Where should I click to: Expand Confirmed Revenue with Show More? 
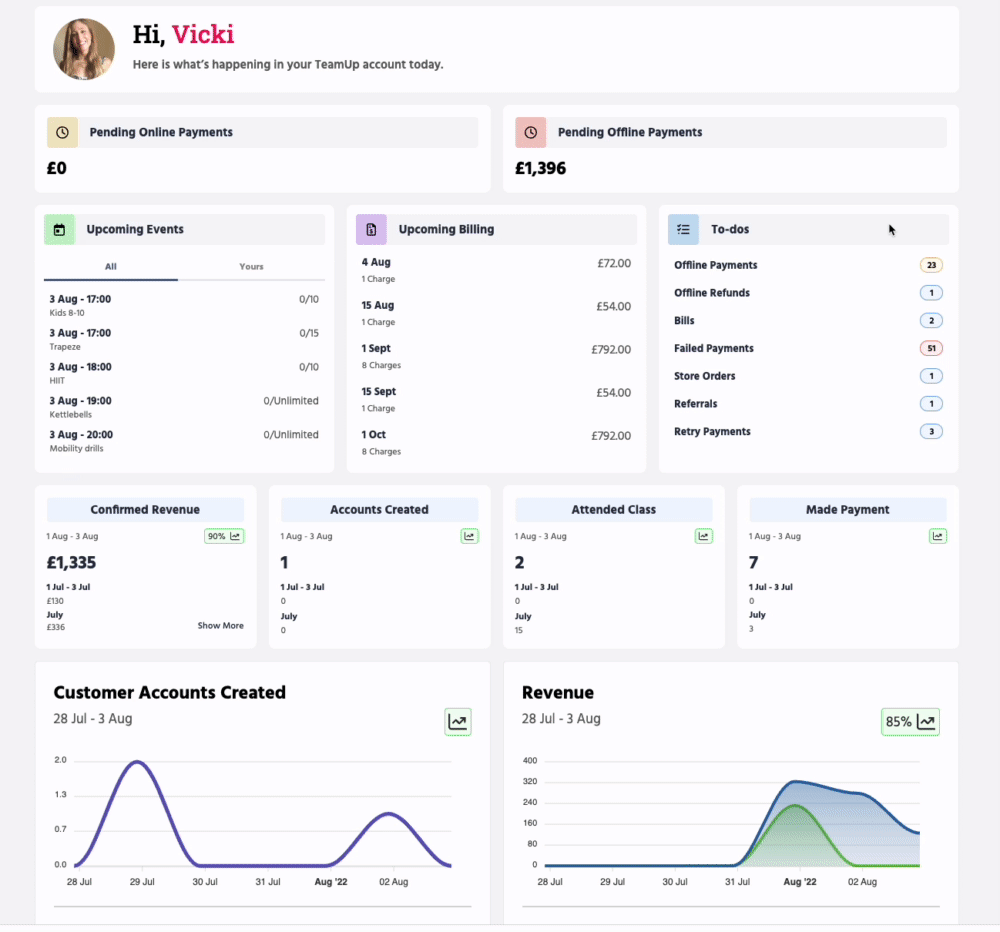coord(220,626)
